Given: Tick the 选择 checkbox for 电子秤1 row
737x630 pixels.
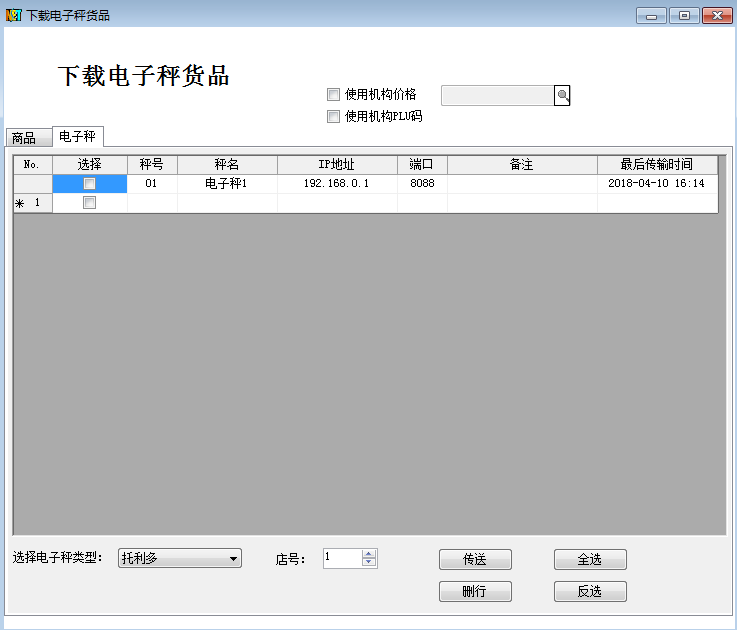Looking at the screenshot, I should coord(89,183).
